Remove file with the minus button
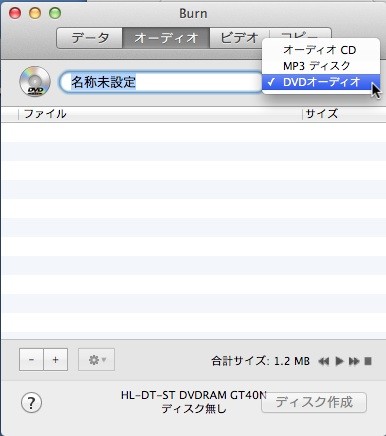 coord(31,360)
